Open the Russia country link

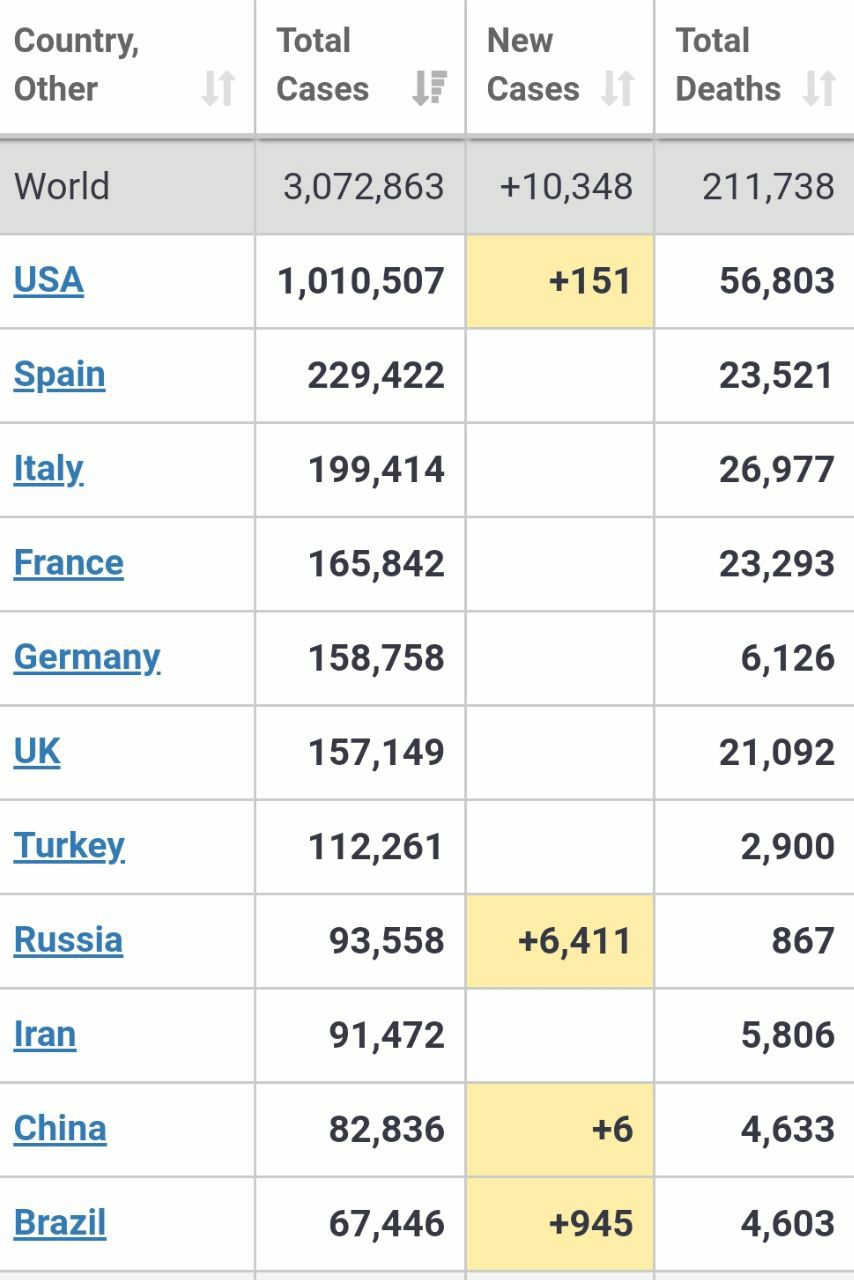coord(69,940)
